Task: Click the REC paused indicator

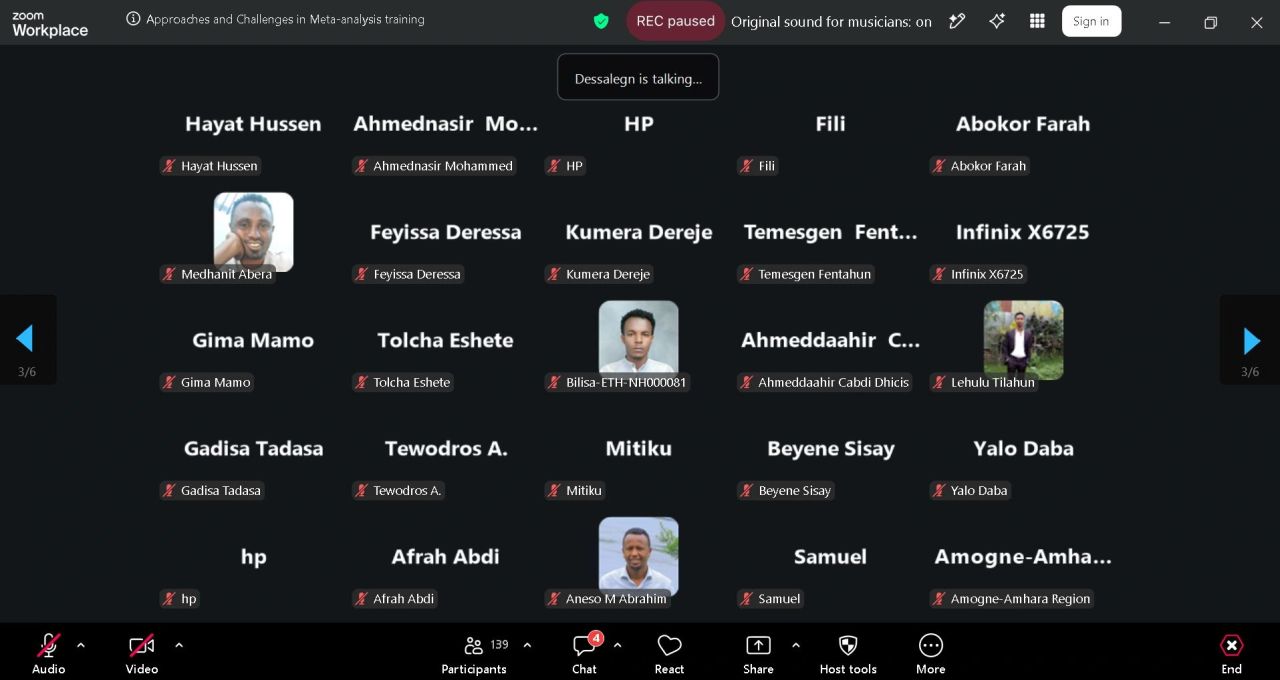Action: click(x=676, y=21)
